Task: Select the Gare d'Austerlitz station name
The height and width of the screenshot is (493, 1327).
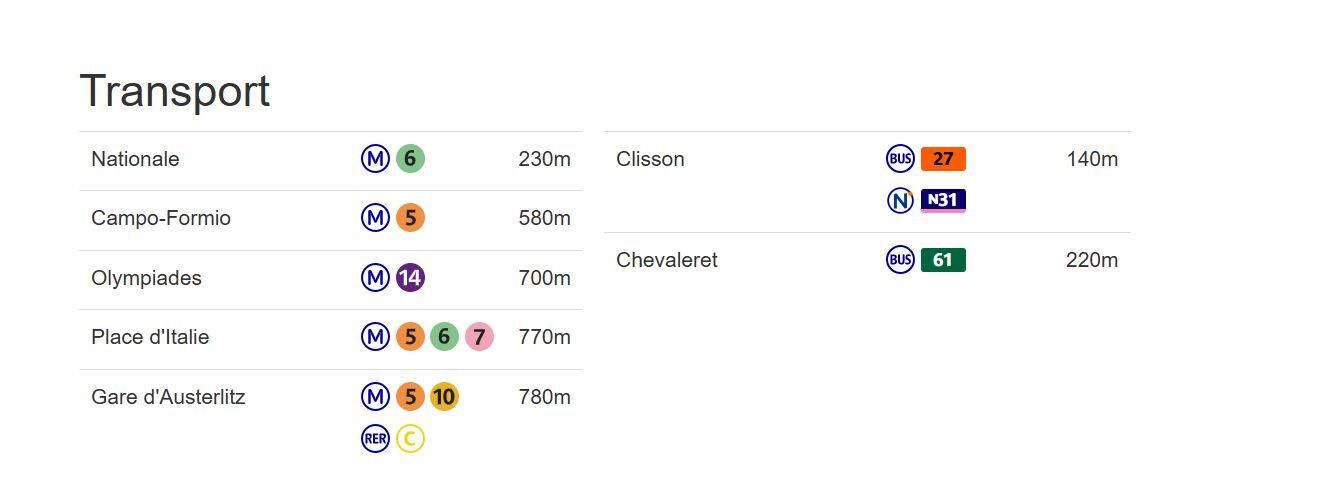Action: [168, 397]
